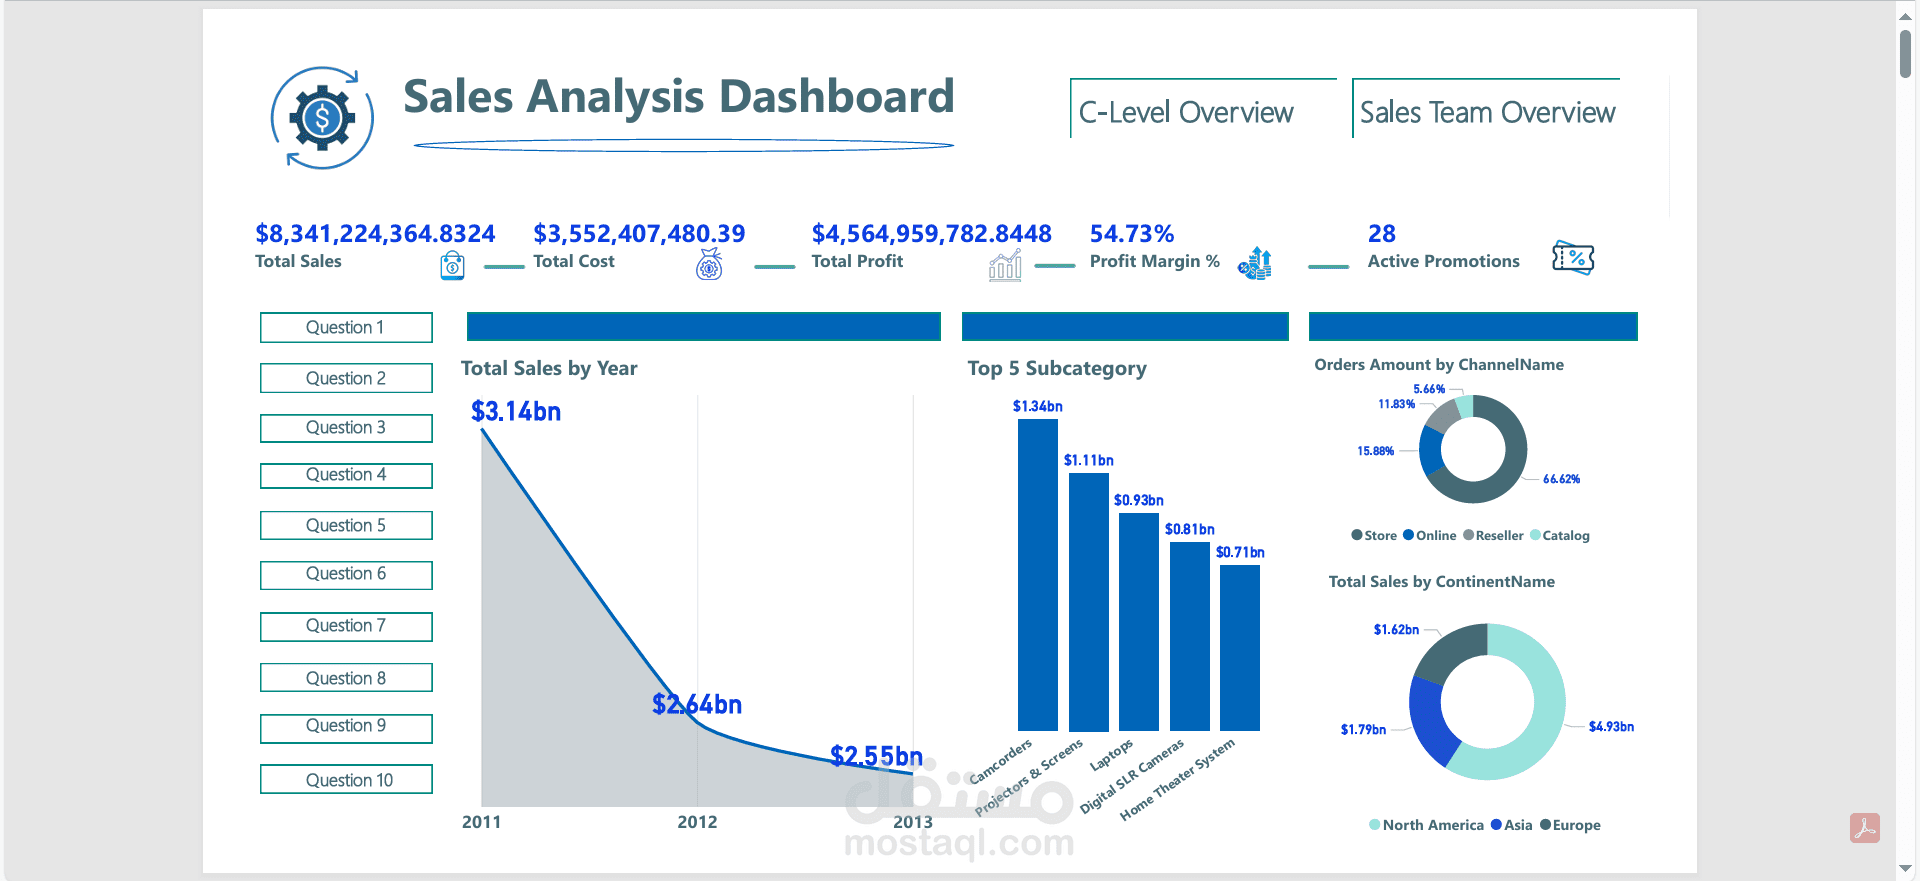Click the $2.55bn data label for 2013
This screenshot has height=881, width=1920.
tap(876, 755)
